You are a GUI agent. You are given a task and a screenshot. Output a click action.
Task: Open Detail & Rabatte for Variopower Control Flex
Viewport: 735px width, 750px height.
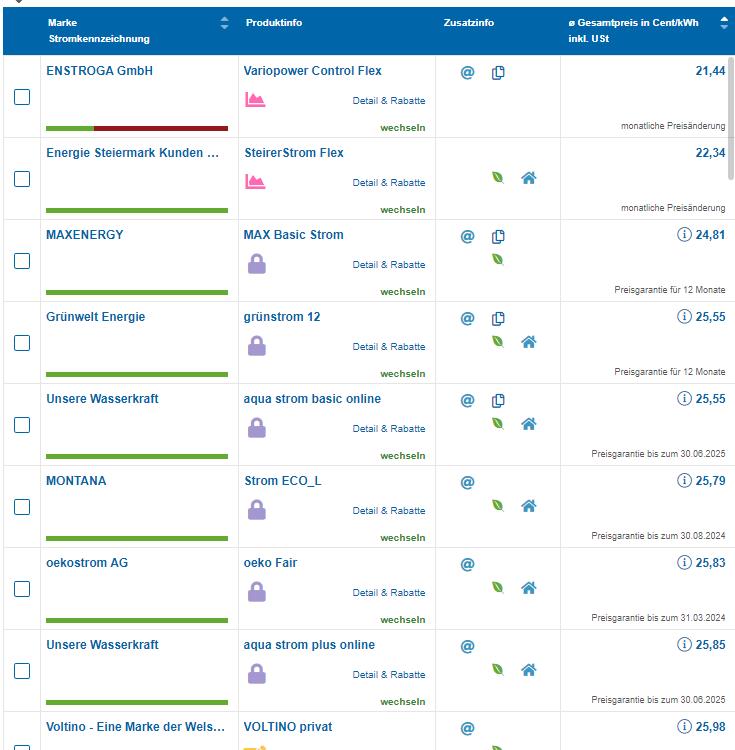[389, 100]
